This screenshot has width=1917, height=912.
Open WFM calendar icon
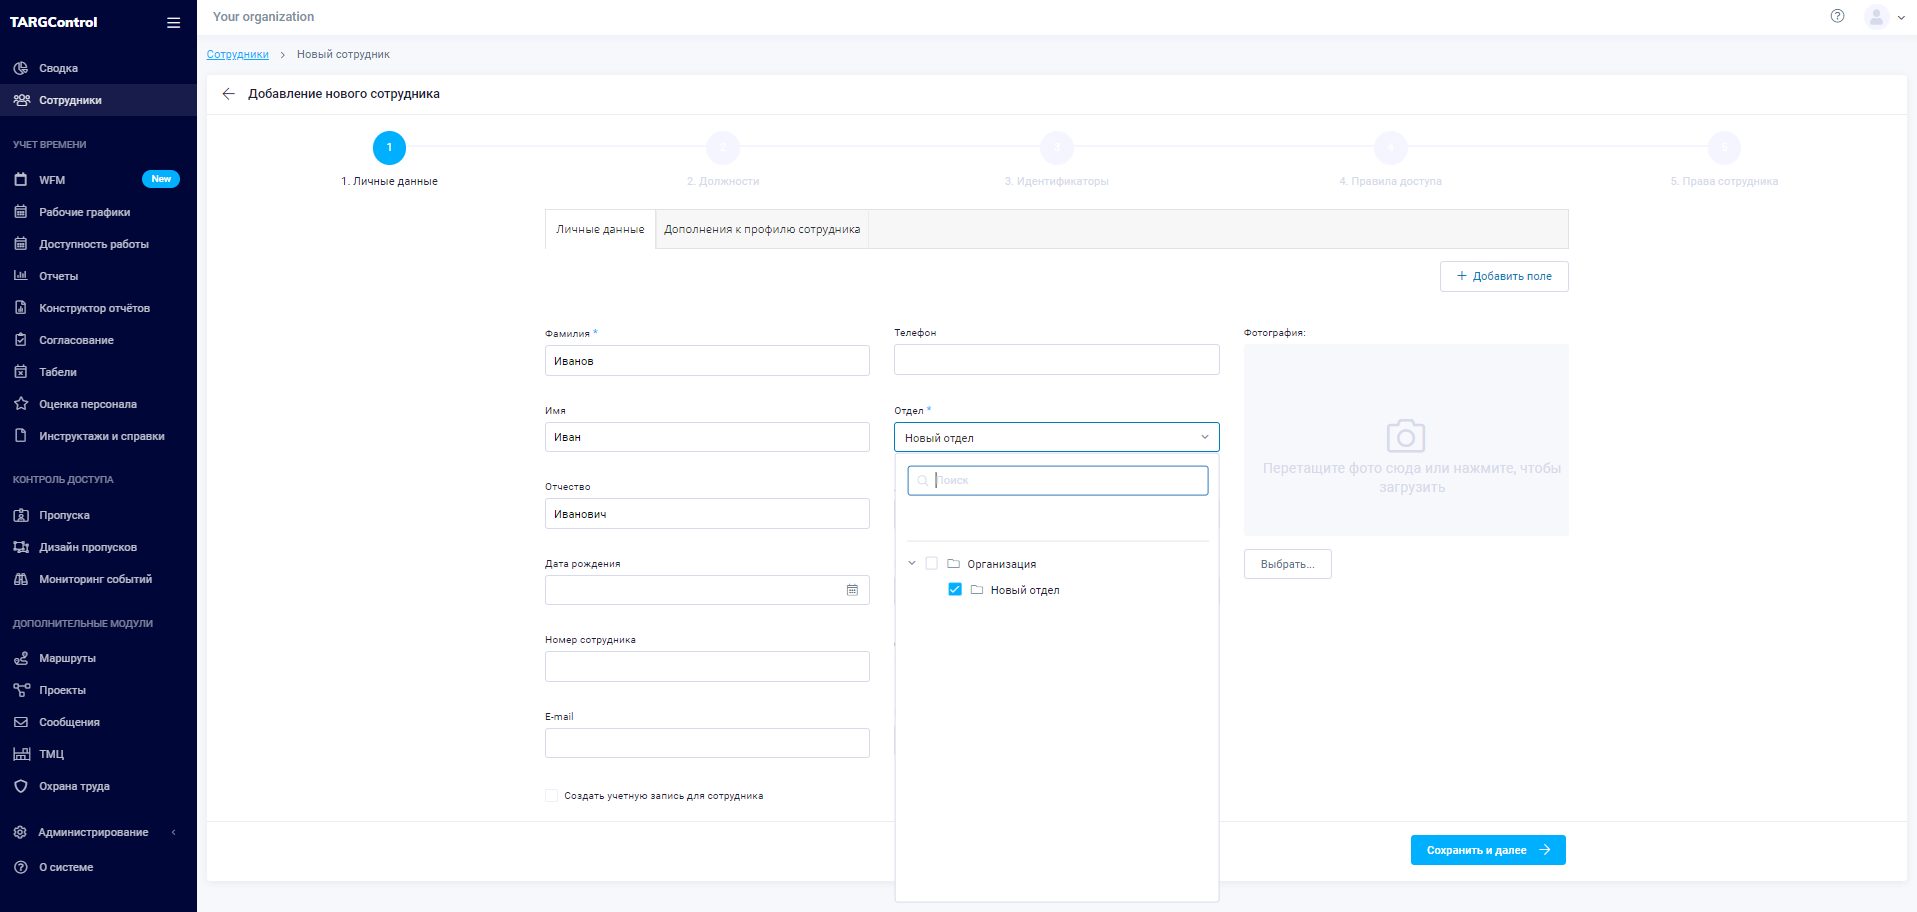21,180
